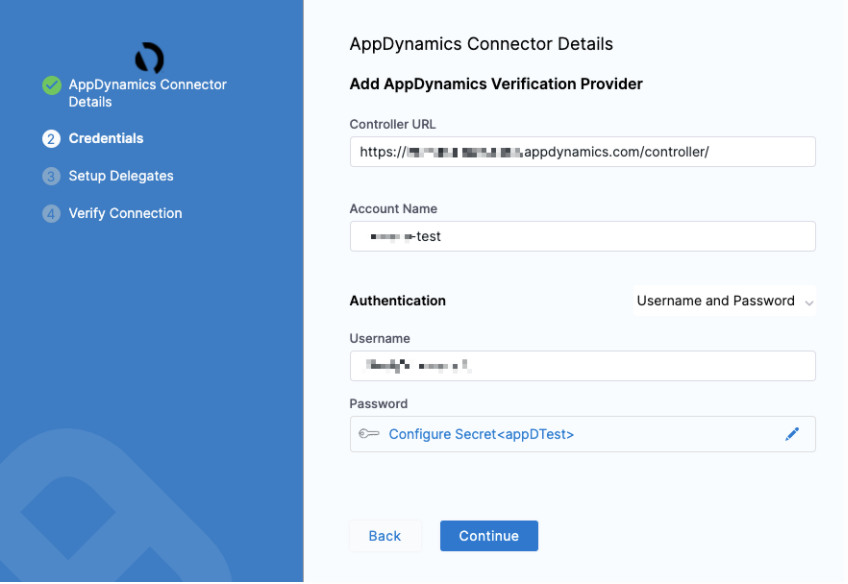Click the key icon in Password field
848x584 pixels.
click(369, 434)
